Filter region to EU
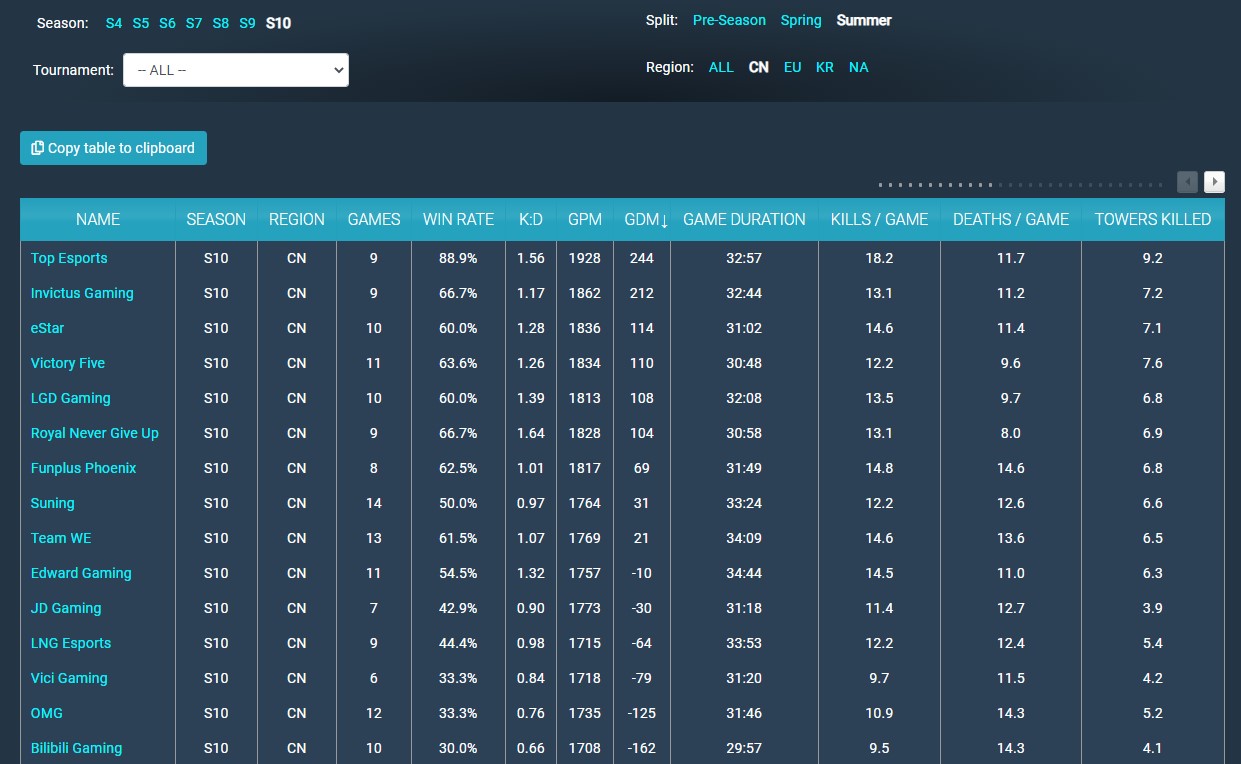 (792, 67)
